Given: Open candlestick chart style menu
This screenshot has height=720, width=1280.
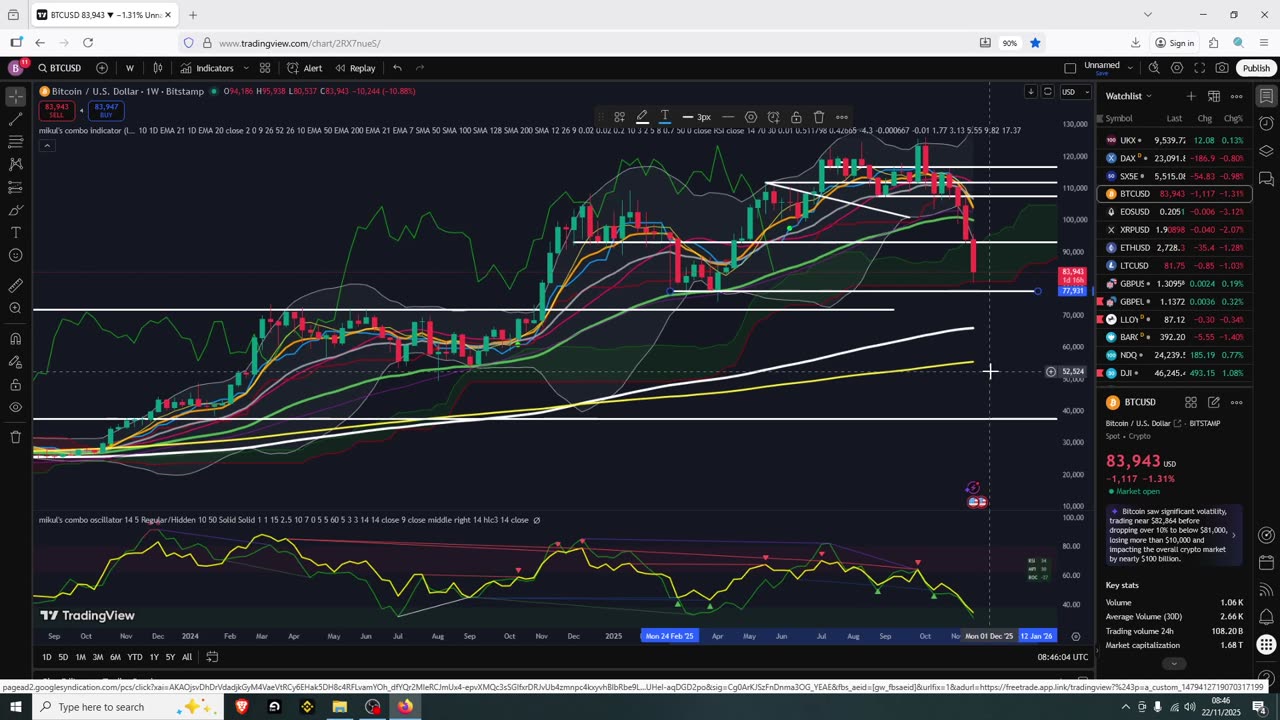Looking at the screenshot, I should point(158,68).
